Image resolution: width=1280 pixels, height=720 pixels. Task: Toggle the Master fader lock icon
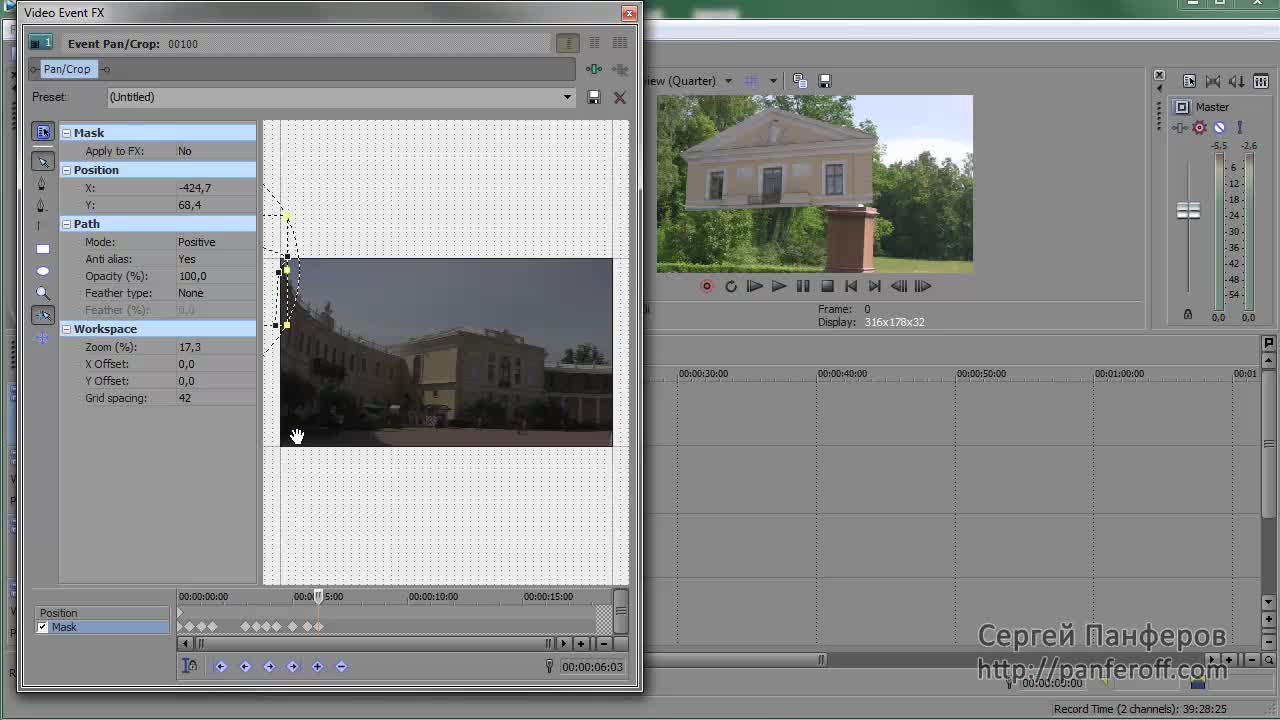pyautogui.click(x=1188, y=314)
